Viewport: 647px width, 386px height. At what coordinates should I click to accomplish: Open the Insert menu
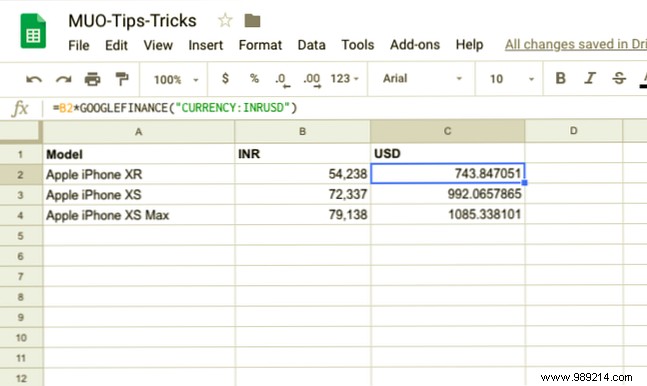(205, 45)
